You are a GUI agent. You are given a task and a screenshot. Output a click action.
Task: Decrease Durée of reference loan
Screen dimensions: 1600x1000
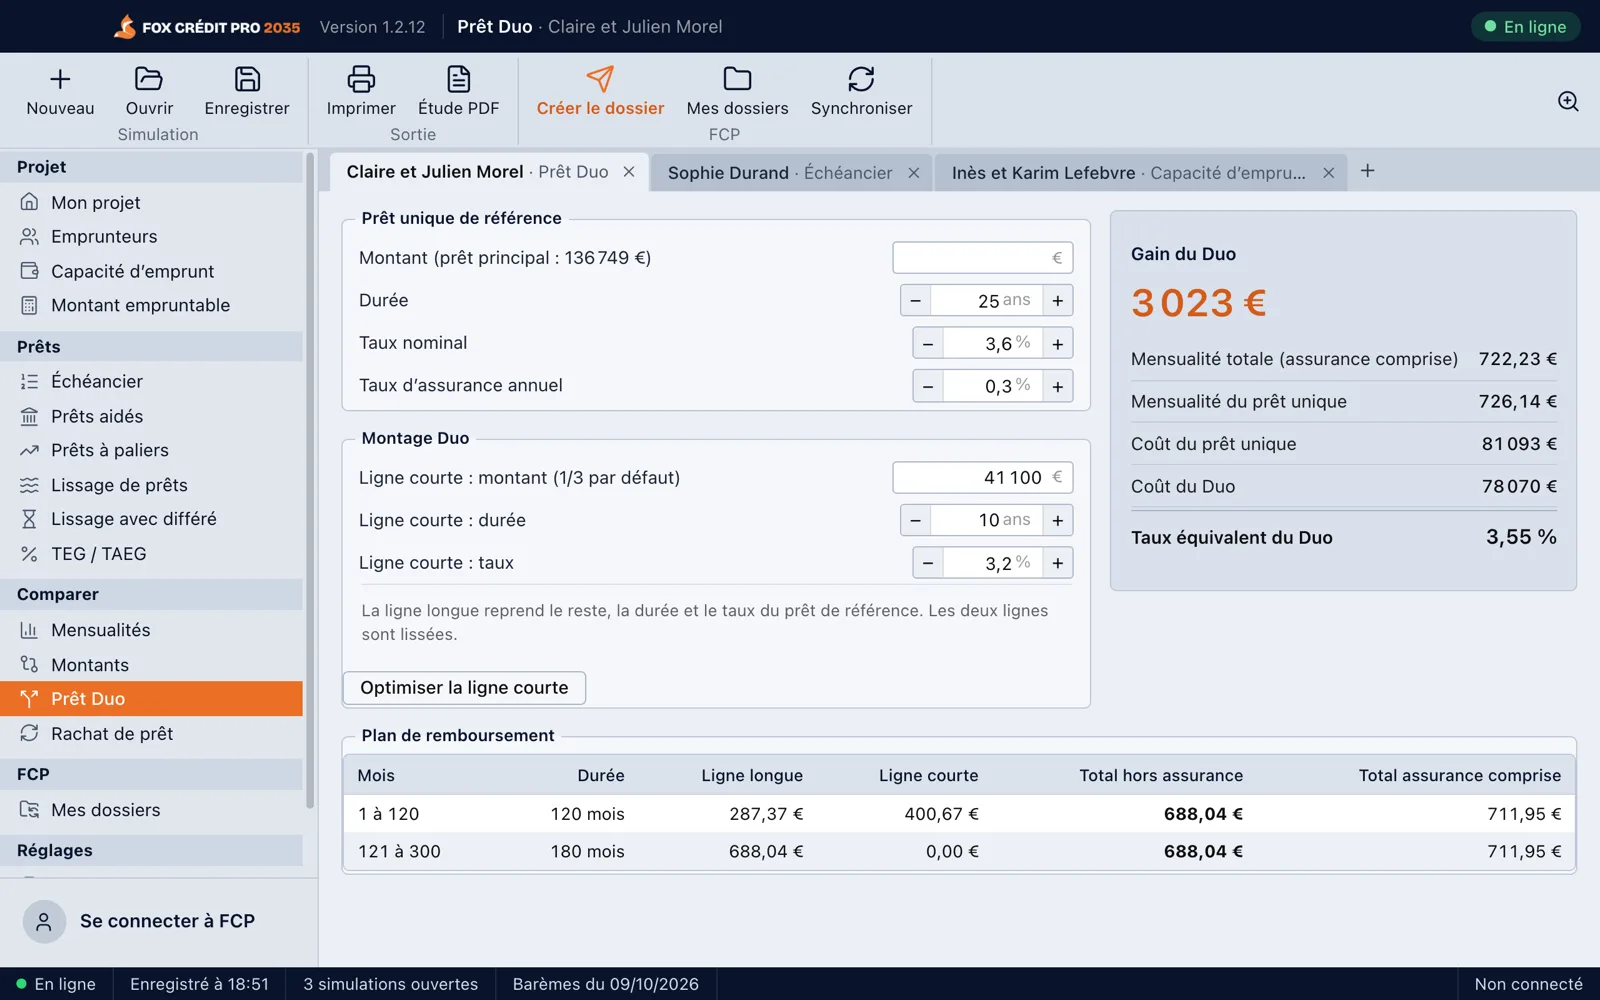click(916, 301)
